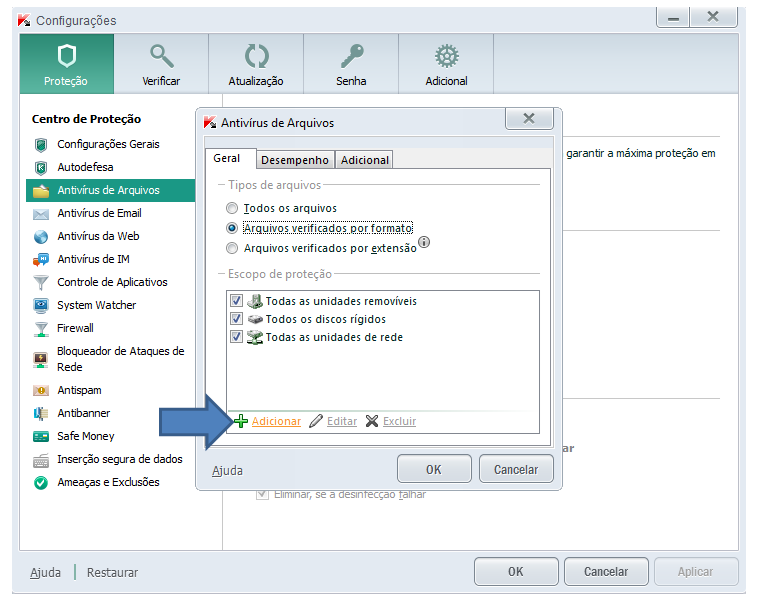The height and width of the screenshot is (614, 780).
Task: Select the Safe Money sidebar text
Action: click(86, 436)
